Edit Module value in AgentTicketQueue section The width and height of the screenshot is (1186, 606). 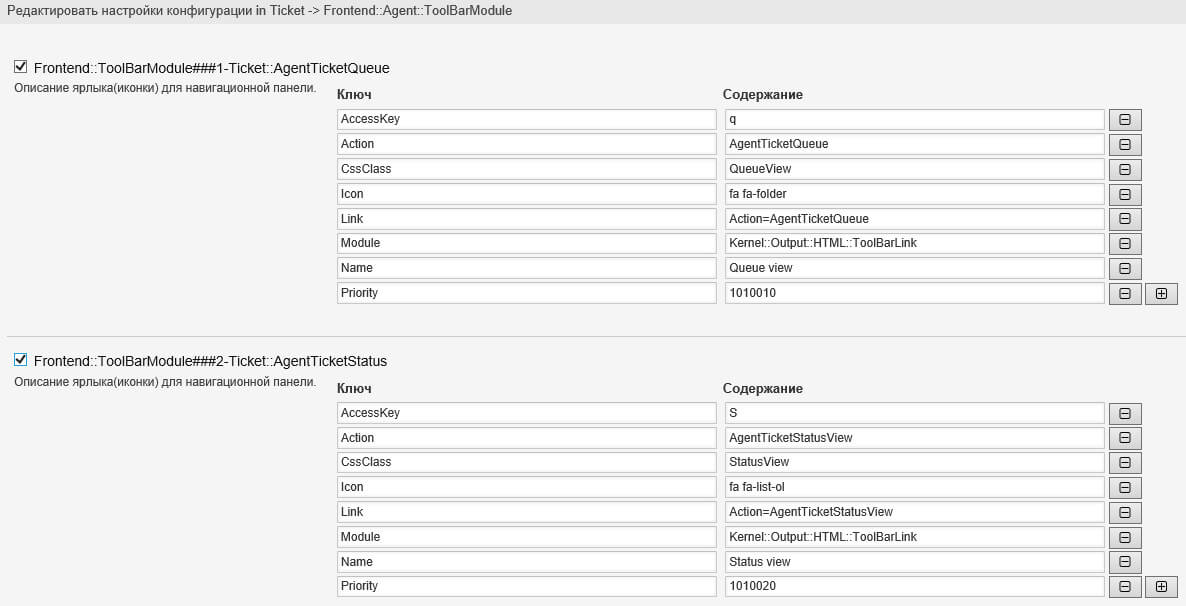914,243
